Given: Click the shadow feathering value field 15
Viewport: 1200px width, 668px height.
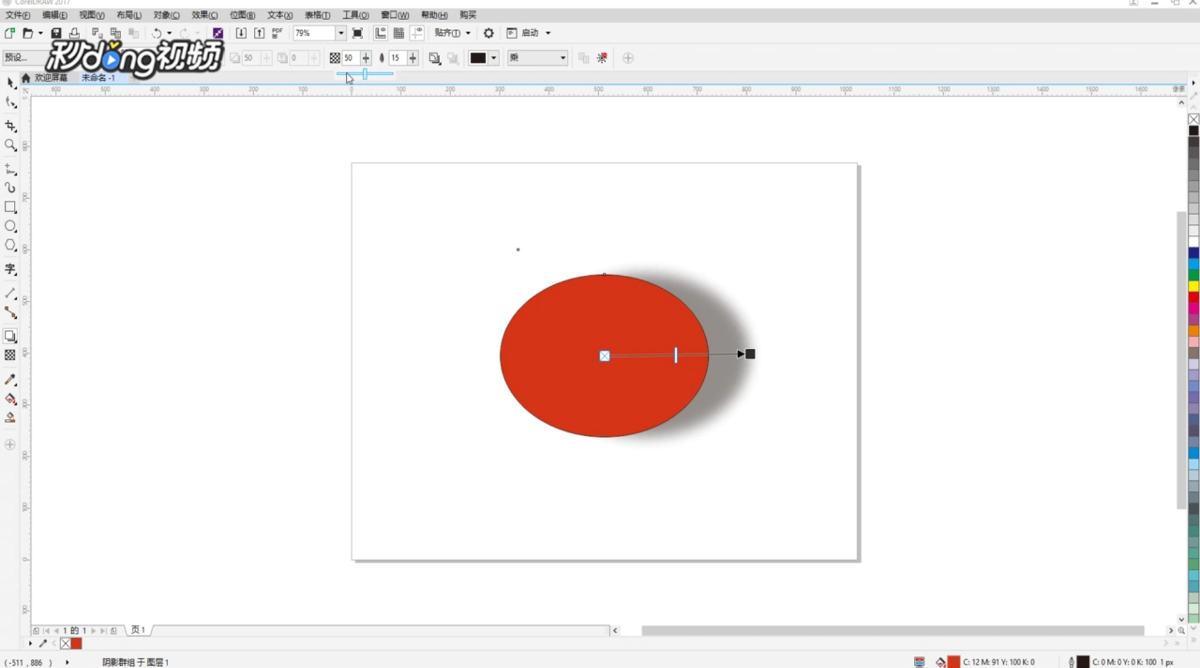Looking at the screenshot, I should (396, 58).
